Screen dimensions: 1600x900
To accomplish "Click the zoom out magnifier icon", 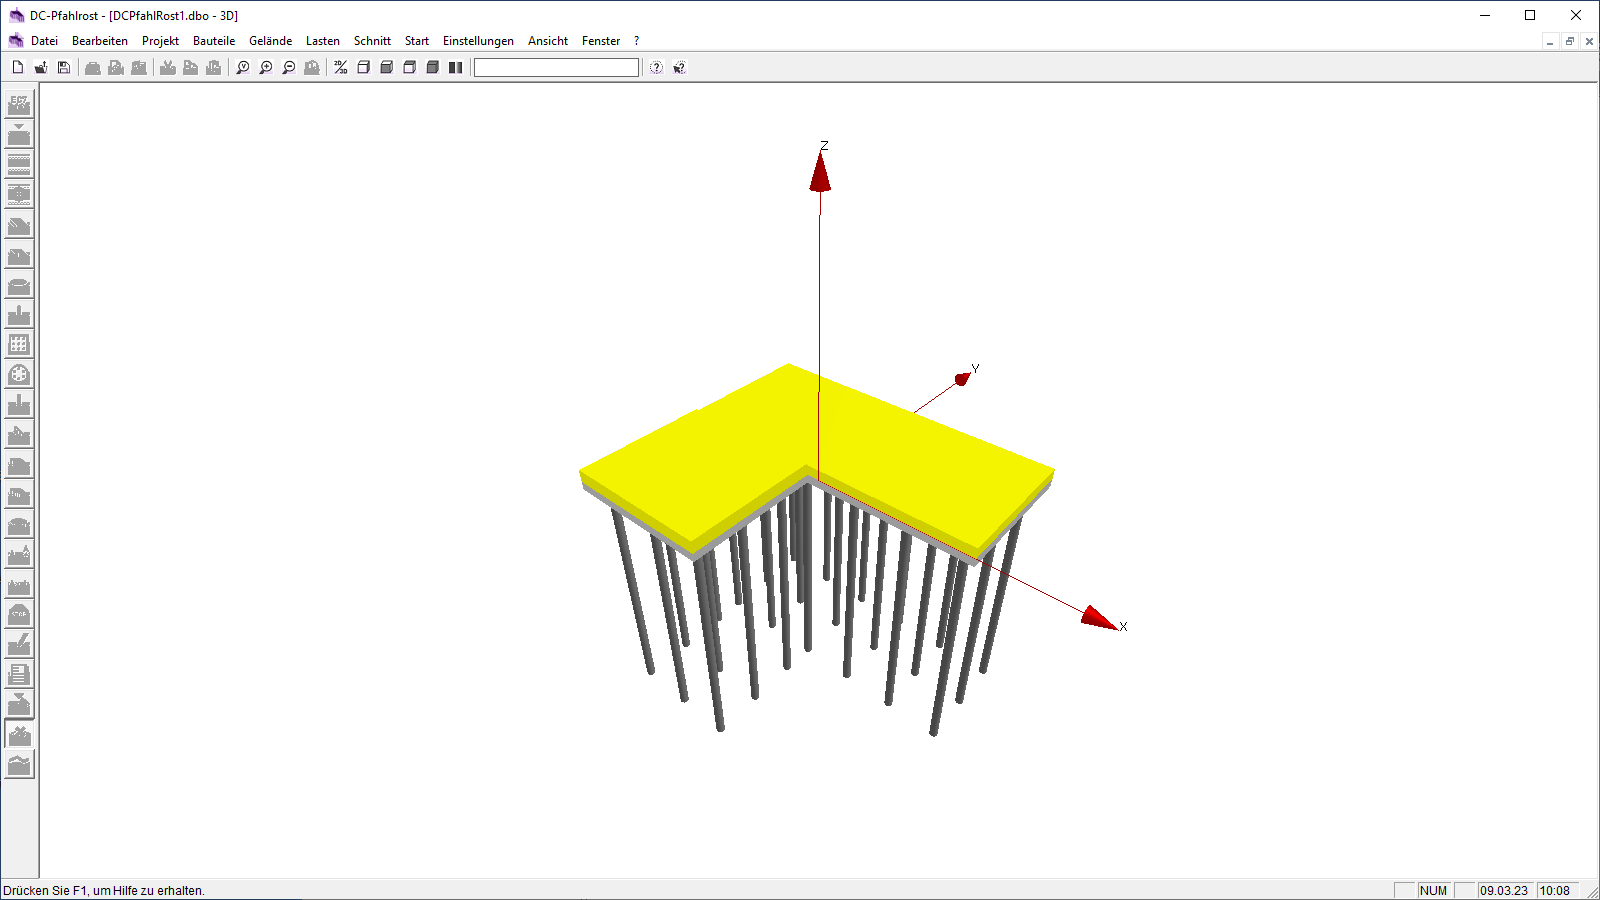I will coord(289,68).
